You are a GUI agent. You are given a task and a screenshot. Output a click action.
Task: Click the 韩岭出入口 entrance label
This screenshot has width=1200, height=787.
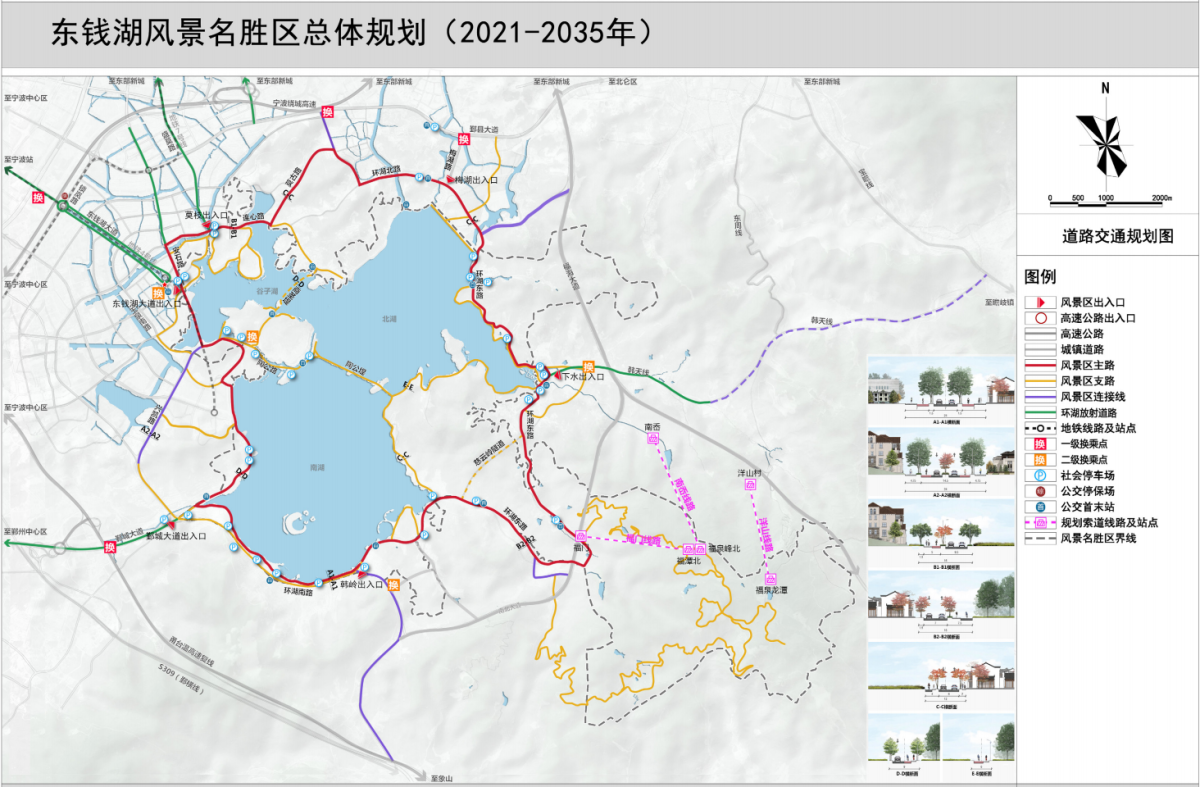[362, 584]
